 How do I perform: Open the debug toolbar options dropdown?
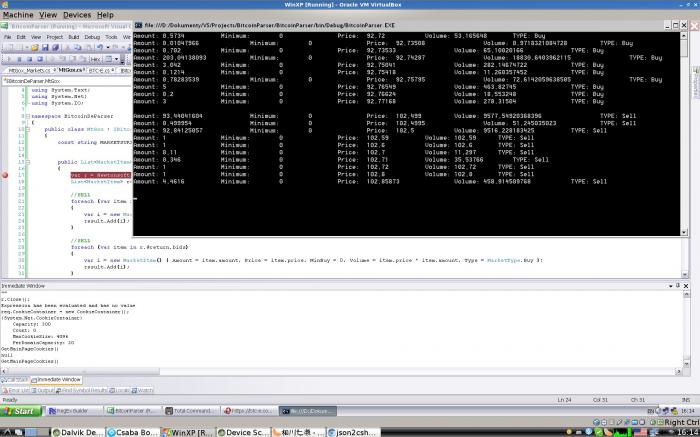123,61
